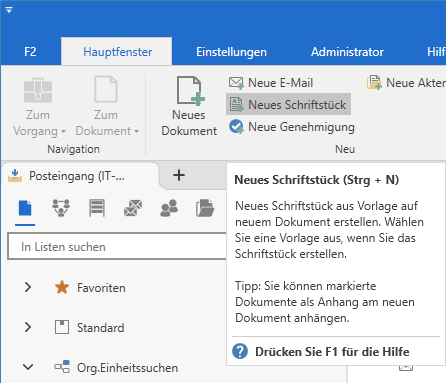Open the Administrator ribbon tab
446x383 pixels.
click(347, 52)
